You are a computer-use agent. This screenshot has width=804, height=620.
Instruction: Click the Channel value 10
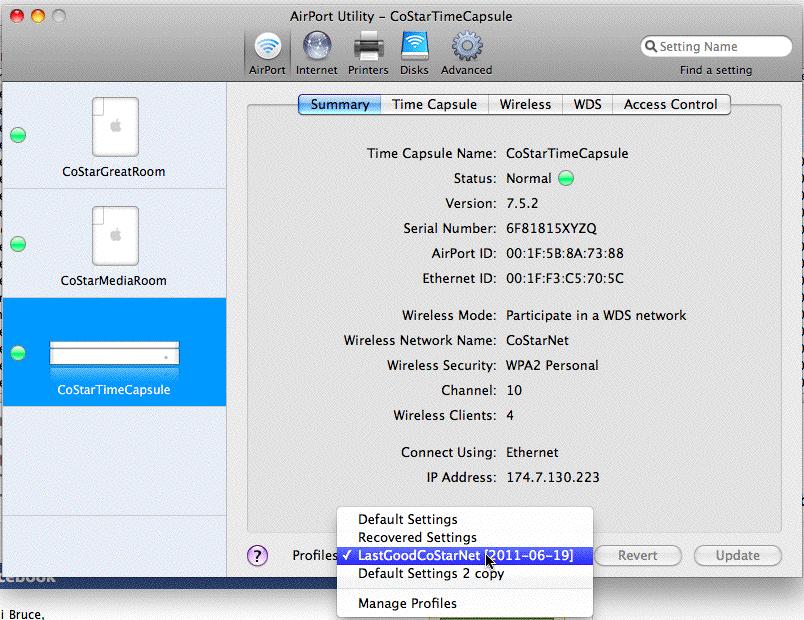(x=514, y=390)
